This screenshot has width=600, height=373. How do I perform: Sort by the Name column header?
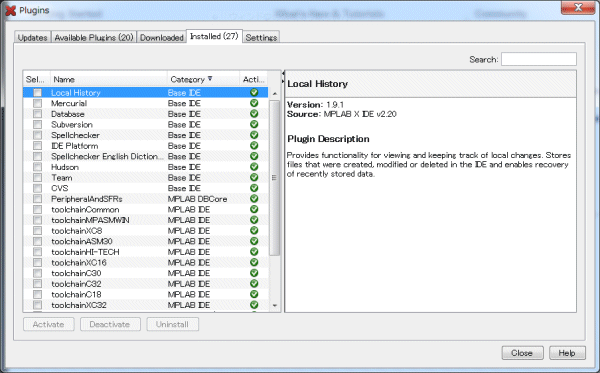pos(109,79)
